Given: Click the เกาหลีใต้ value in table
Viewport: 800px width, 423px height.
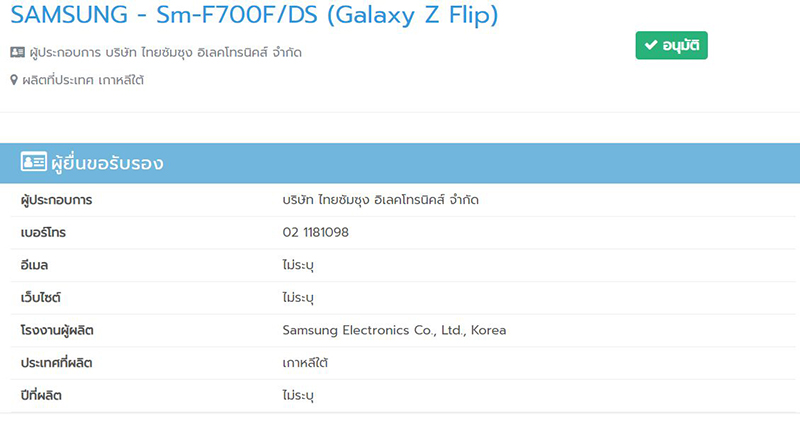Looking at the screenshot, I should pos(305,363).
